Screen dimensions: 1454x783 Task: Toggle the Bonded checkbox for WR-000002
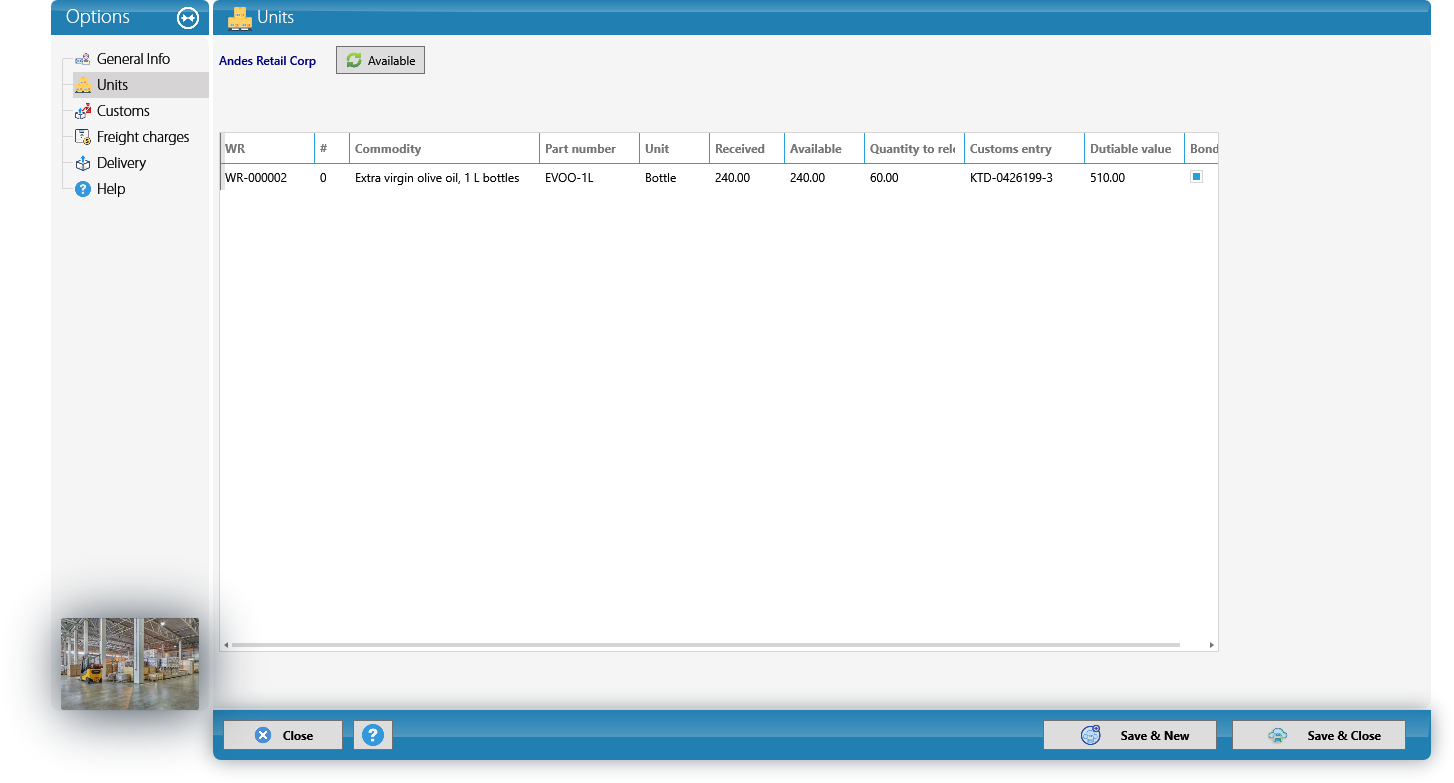pos(1196,177)
